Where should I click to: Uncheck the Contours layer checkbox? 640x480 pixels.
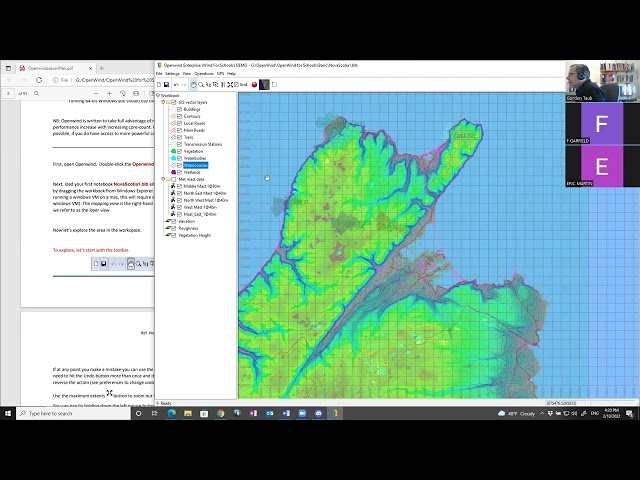tap(179, 116)
